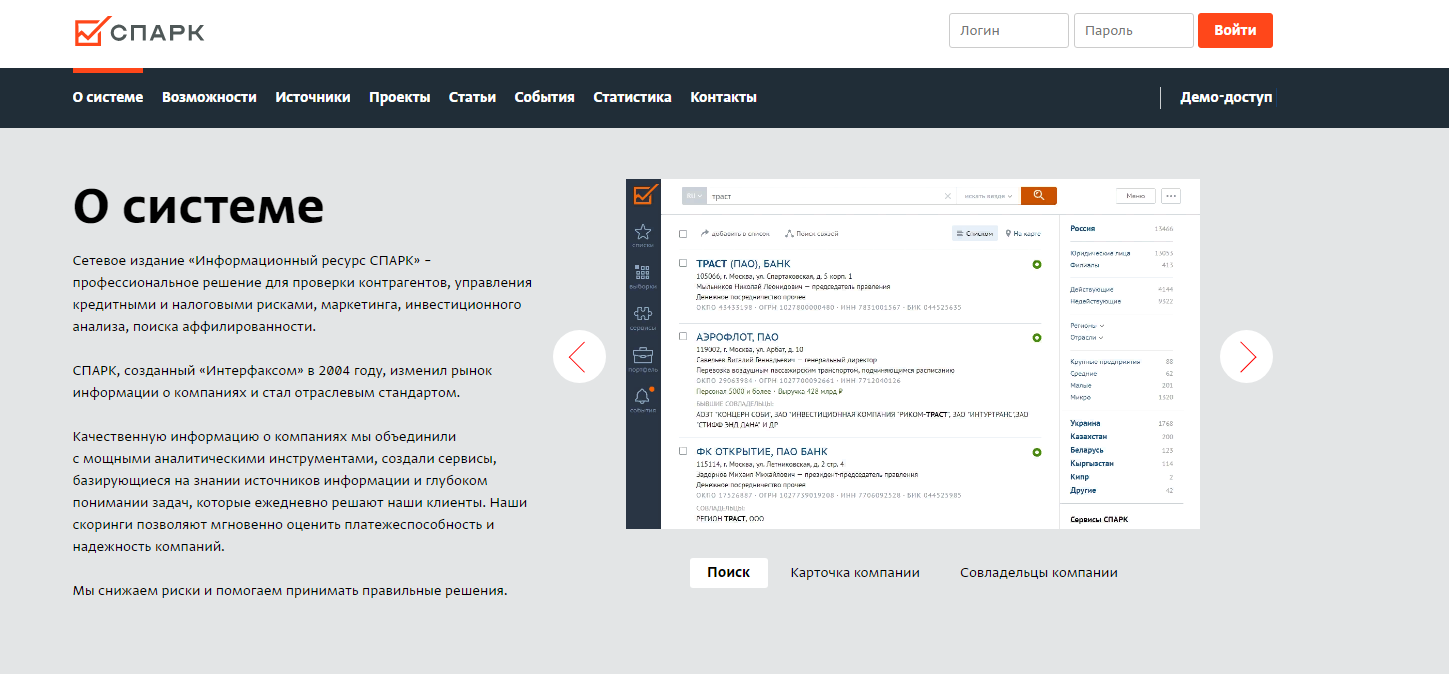Image resolution: width=1449 pixels, height=679 pixels.
Task: Click the puzzle сервисы icon in the slide sidebar
Action: pyautogui.click(x=643, y=317)
